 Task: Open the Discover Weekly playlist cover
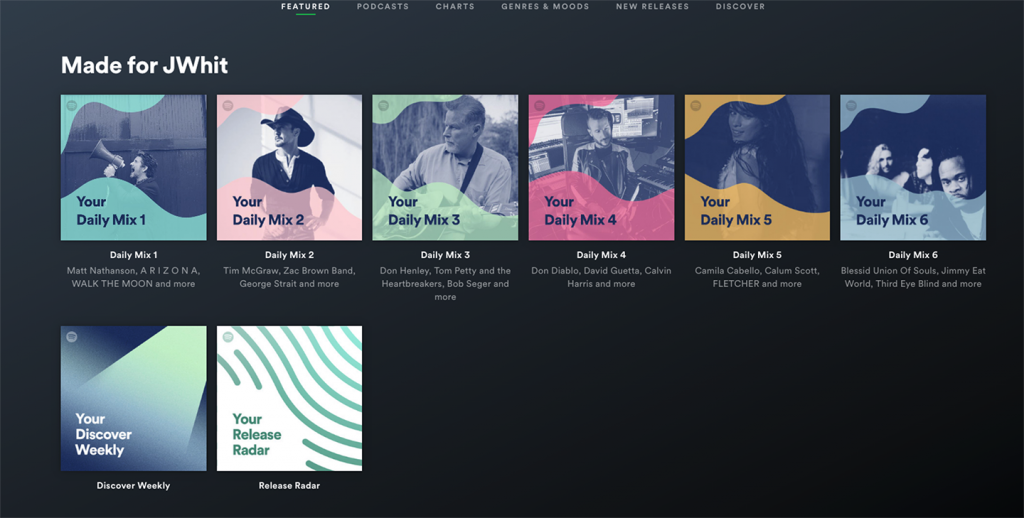133,398
